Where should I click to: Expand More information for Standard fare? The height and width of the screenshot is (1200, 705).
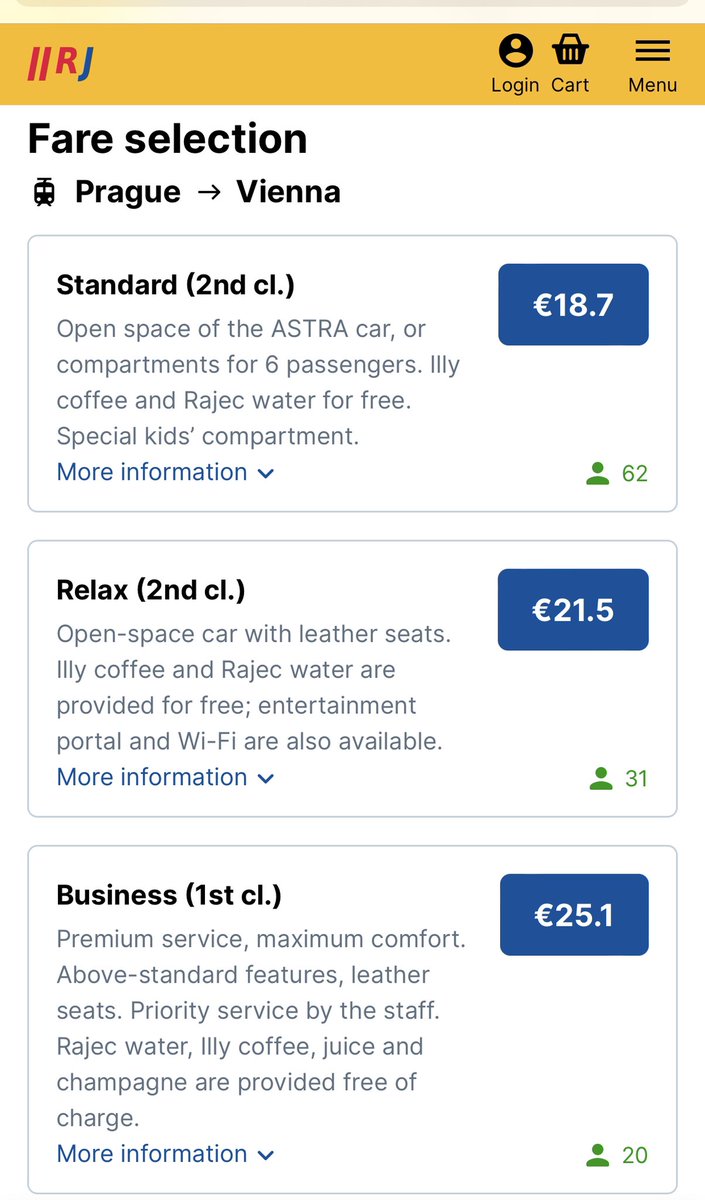(165, 472)
